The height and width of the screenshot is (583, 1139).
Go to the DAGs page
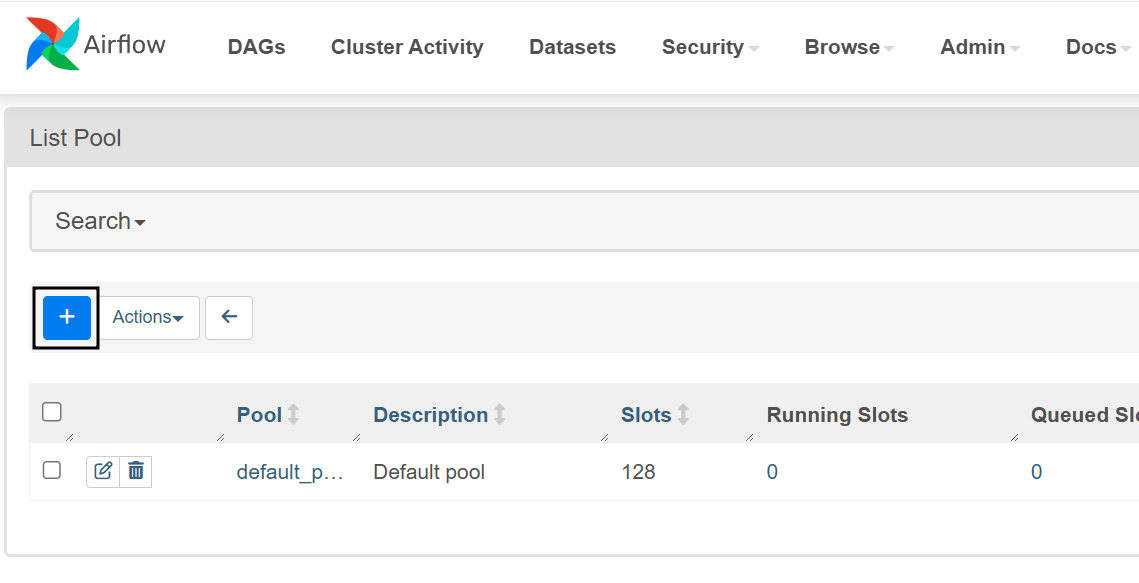pos(256,47)
